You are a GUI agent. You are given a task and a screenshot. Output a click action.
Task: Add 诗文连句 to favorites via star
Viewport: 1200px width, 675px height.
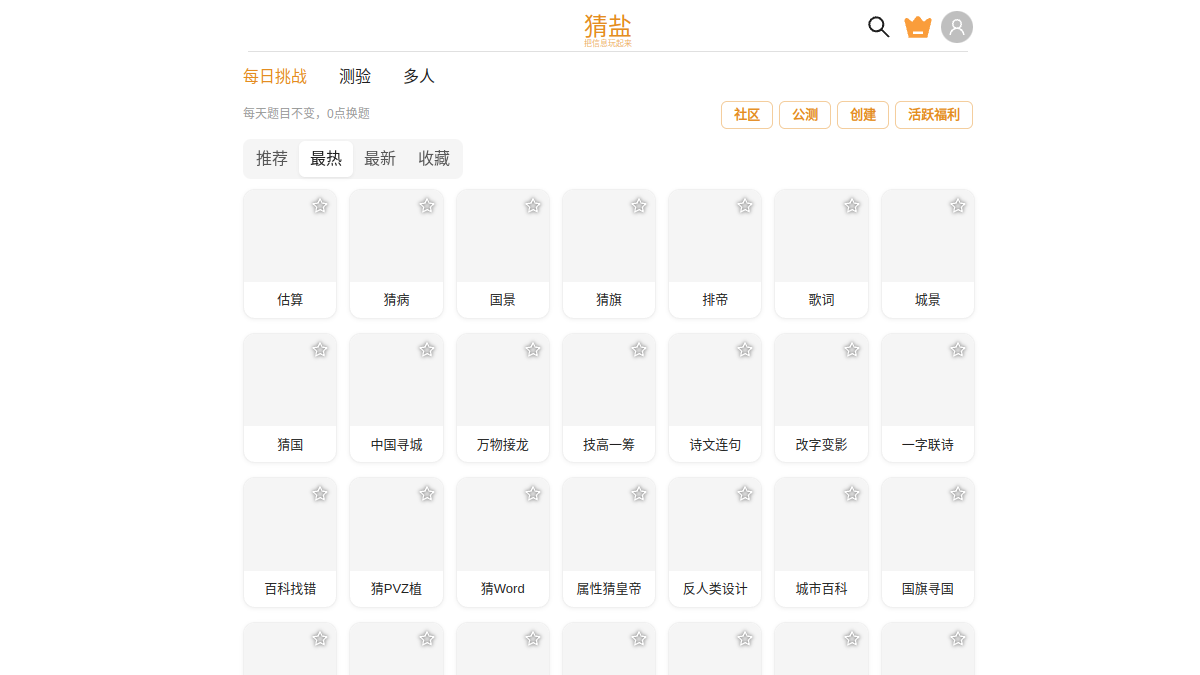coord(745,350)
